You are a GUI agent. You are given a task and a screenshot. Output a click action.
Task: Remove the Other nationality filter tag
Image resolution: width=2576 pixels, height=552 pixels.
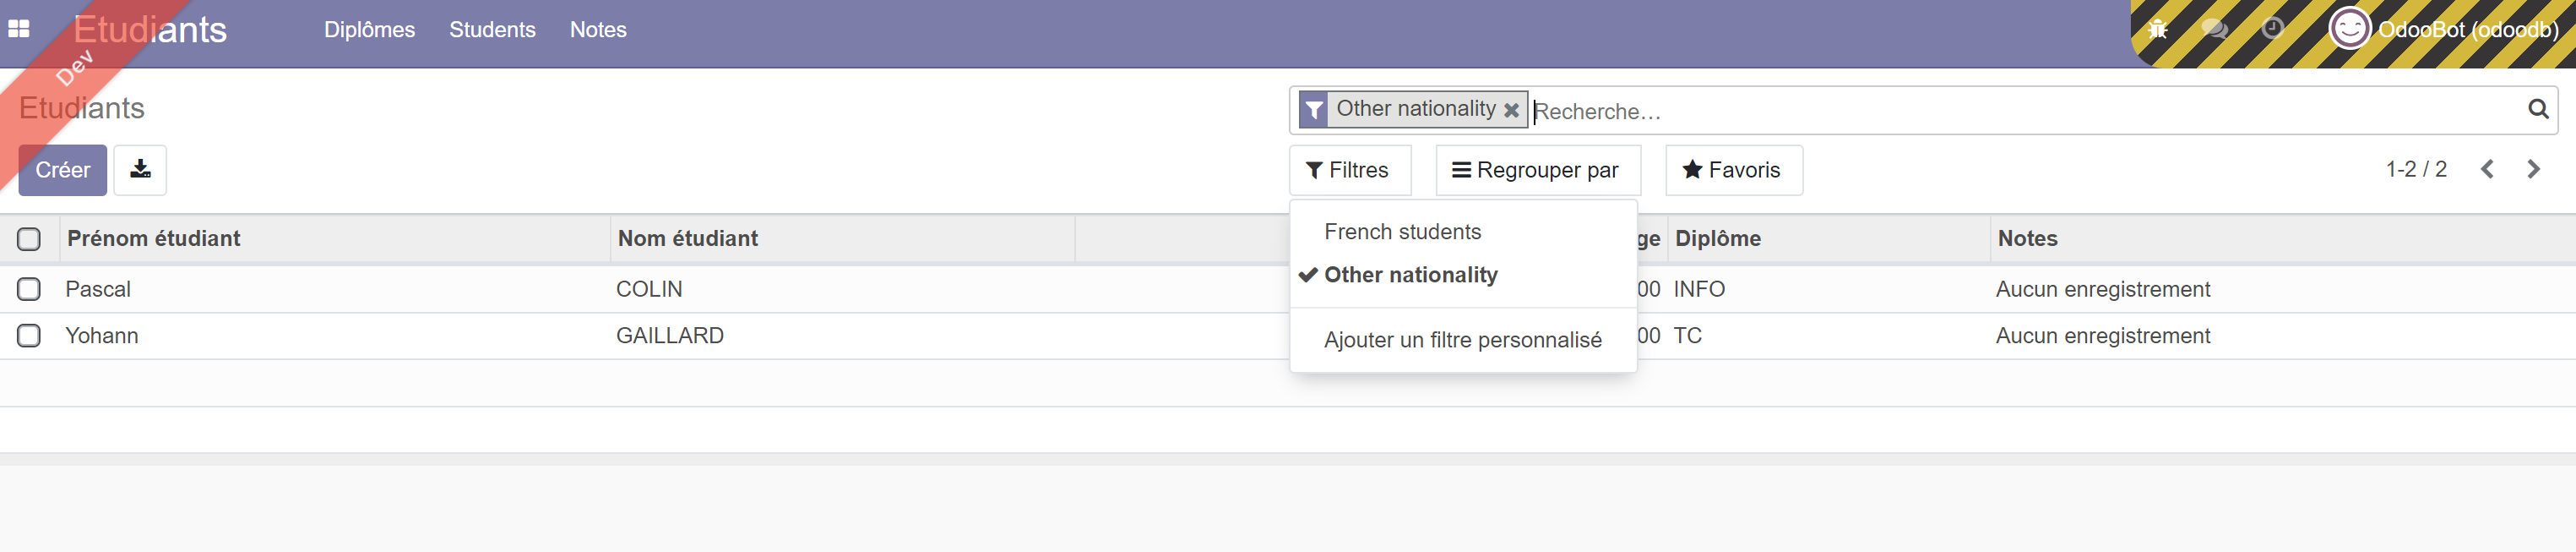coord(1511,110)
